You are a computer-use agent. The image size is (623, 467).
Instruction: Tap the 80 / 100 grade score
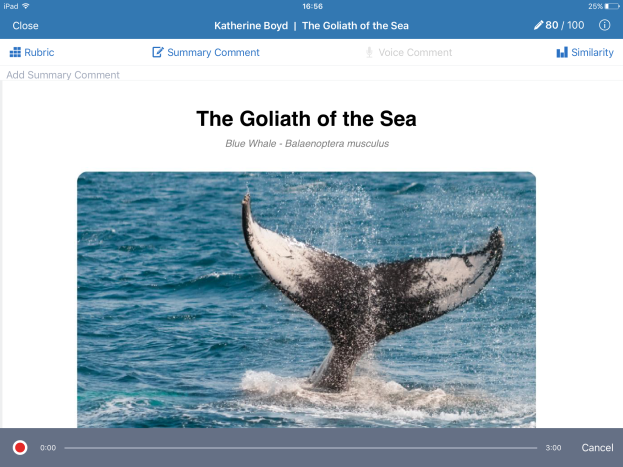click(565, 25)
